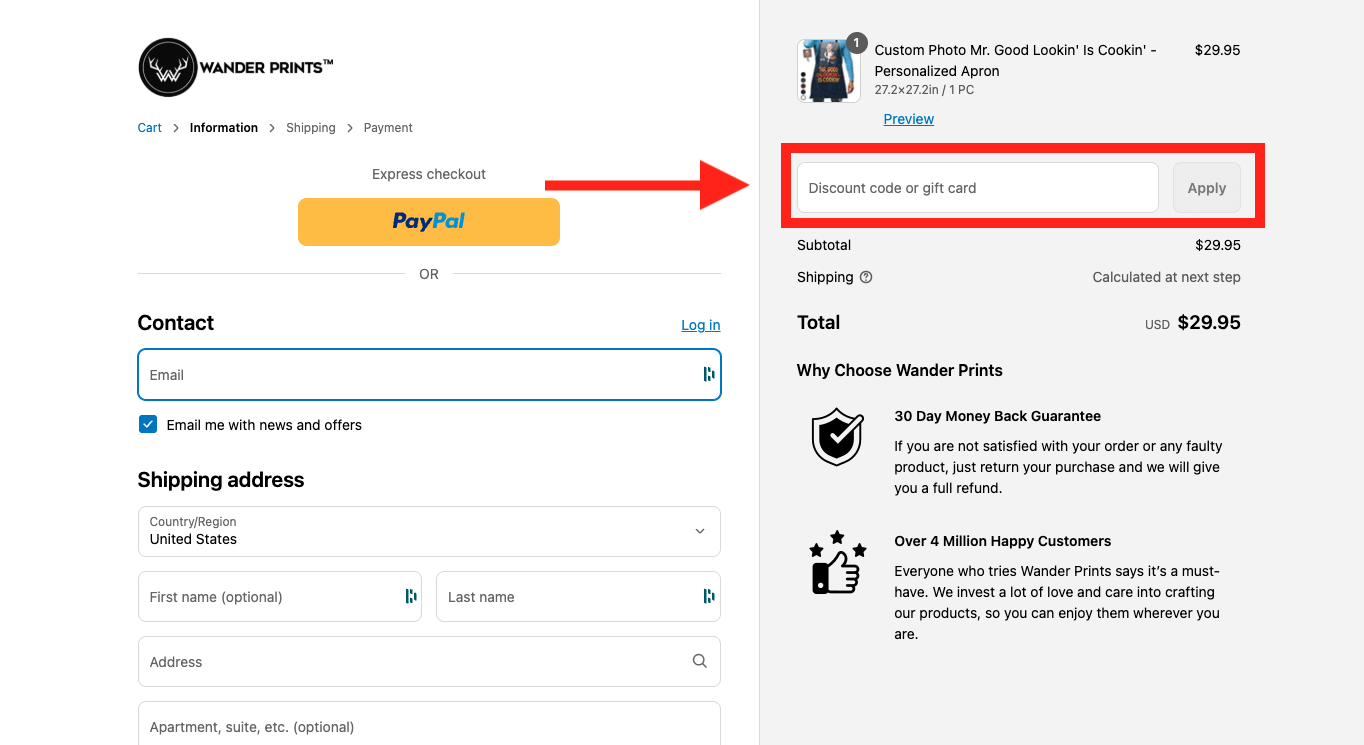This screenshot has width=1364, height=745.
Task: Select the Shipping breadcrumb step
Action: tap(311, 128)
